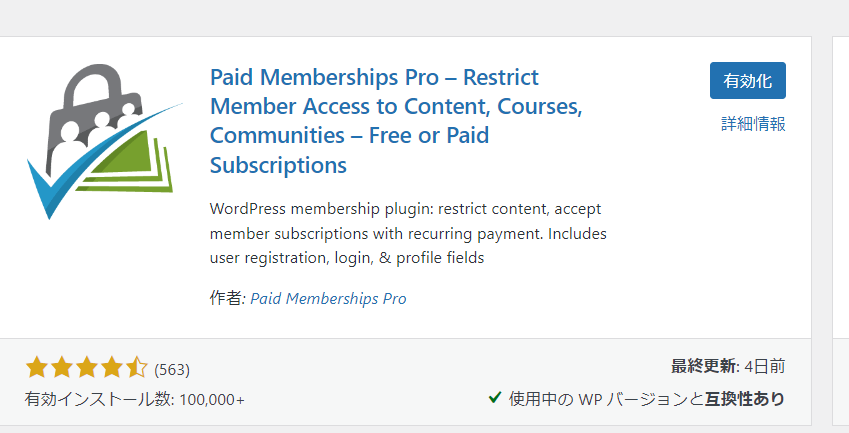Viewport: 849px width, 433px height.
Task: Click the green compatibility checkmark icon
Action: tap(494, 398)
